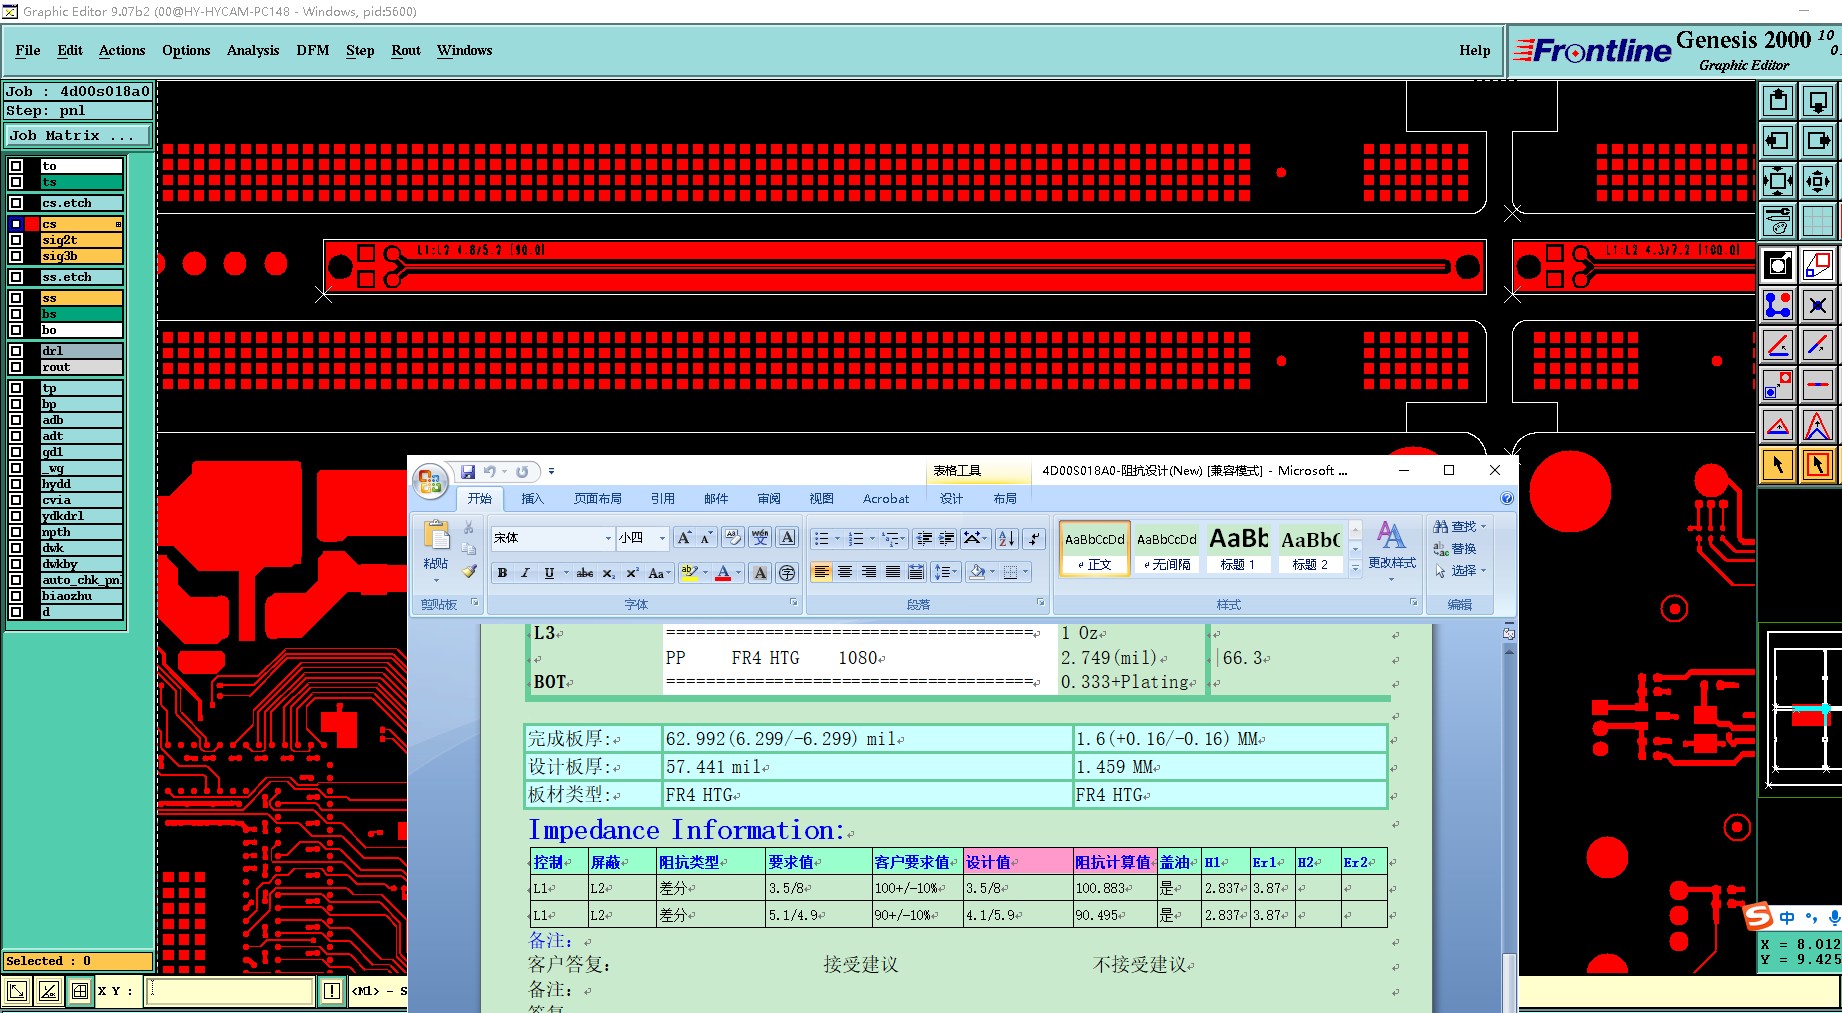Click the Help menu in Genesis
The width and height of the screenshot is (1842, 1013).
(x=1474, y=50)
